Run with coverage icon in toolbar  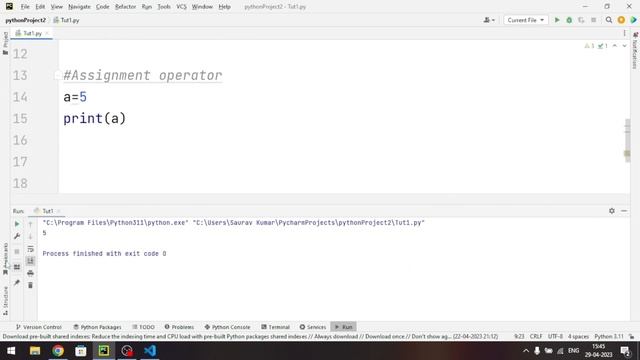(x=581, y=20)
